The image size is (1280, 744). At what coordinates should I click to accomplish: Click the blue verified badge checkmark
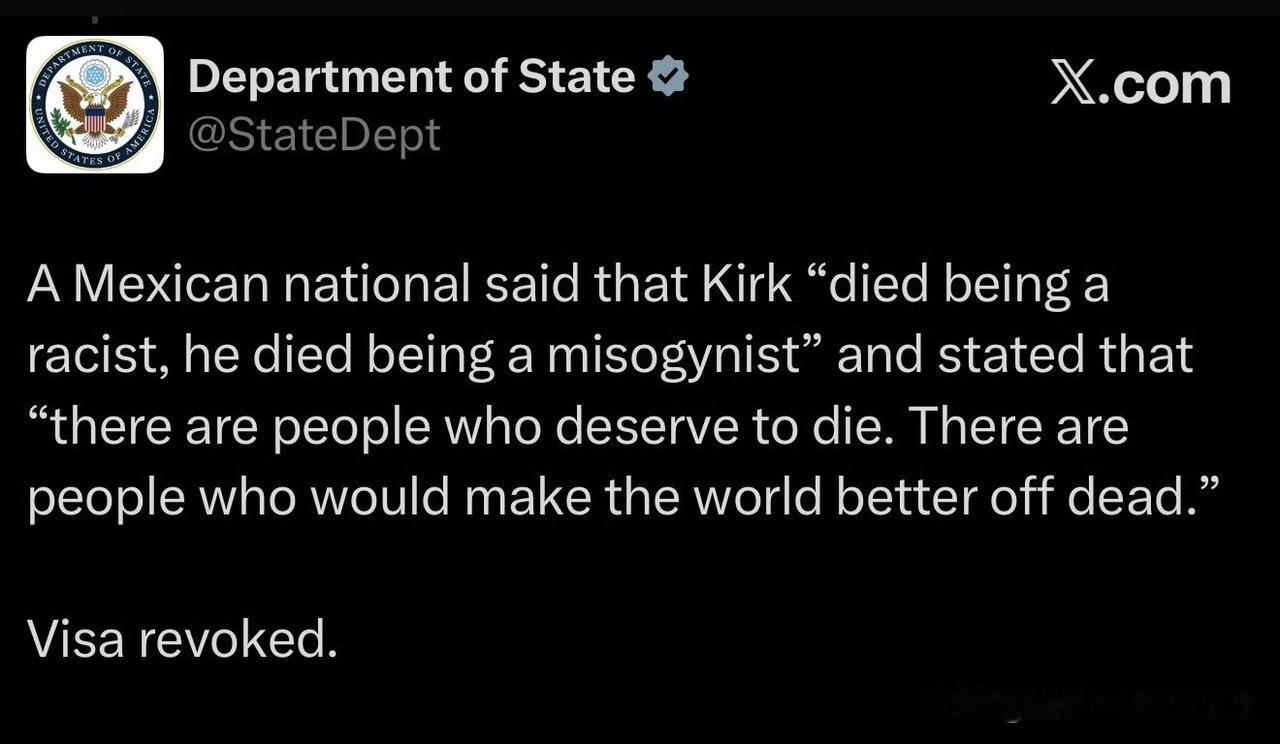(x=668, y=77)
